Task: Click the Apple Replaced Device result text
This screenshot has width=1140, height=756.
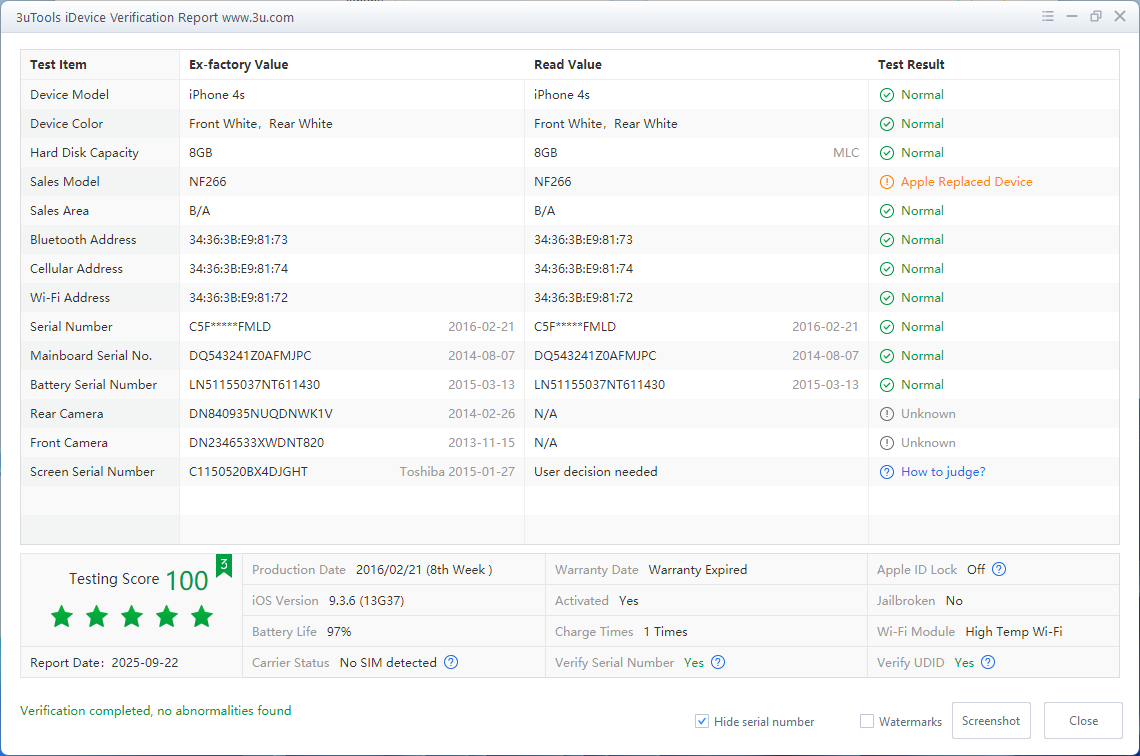Action: (x=966, y=182)
